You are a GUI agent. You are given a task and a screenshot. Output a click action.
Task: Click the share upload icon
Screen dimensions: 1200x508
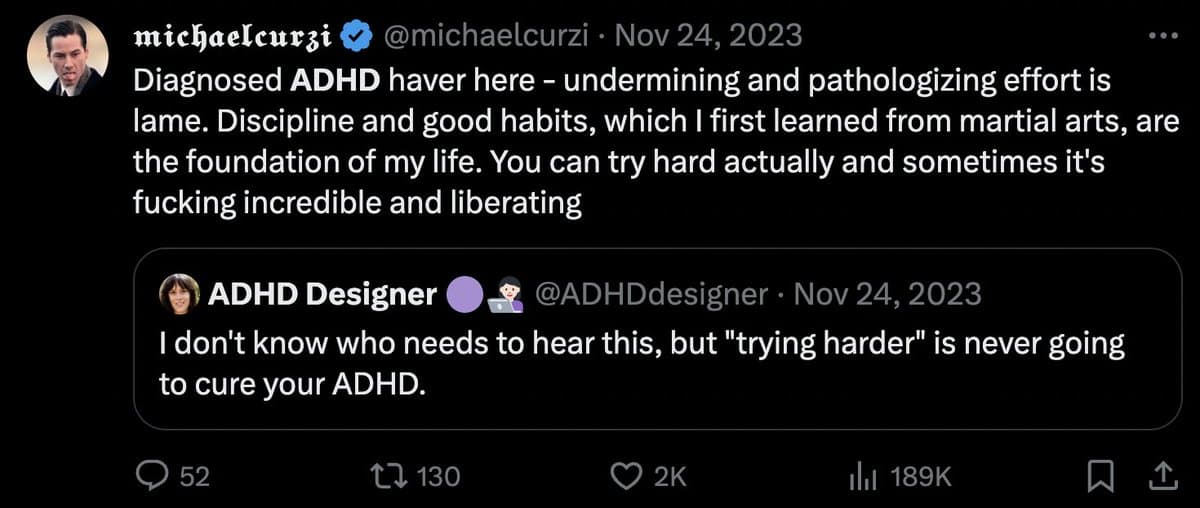[x=1165, y=478]
